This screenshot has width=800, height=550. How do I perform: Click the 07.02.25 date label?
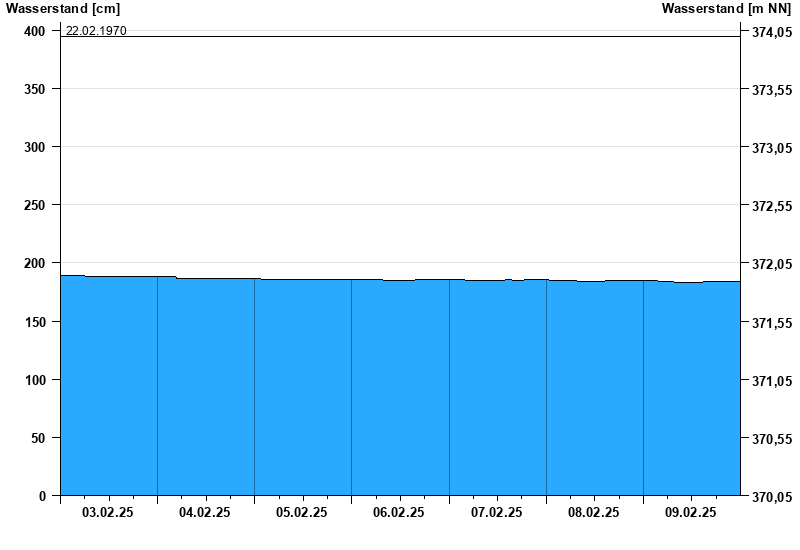tap(496, 513)
